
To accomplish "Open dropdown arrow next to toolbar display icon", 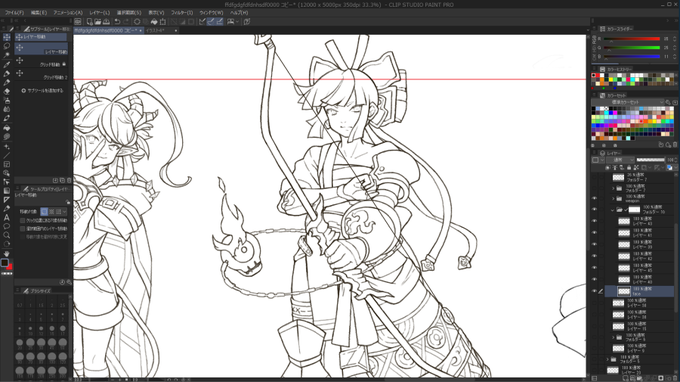I will tap(238, 21).
